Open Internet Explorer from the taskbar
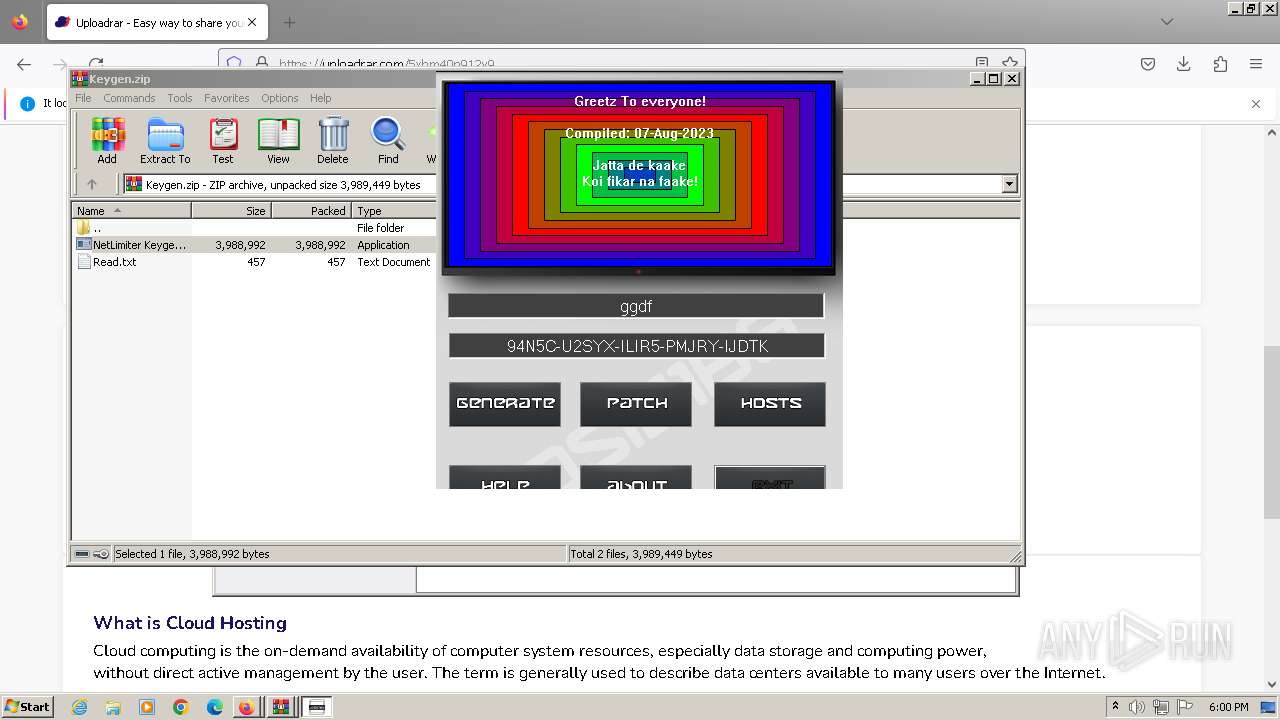Image resolution: width=1280 pixels, height=720 pixels. coord(79,707)
